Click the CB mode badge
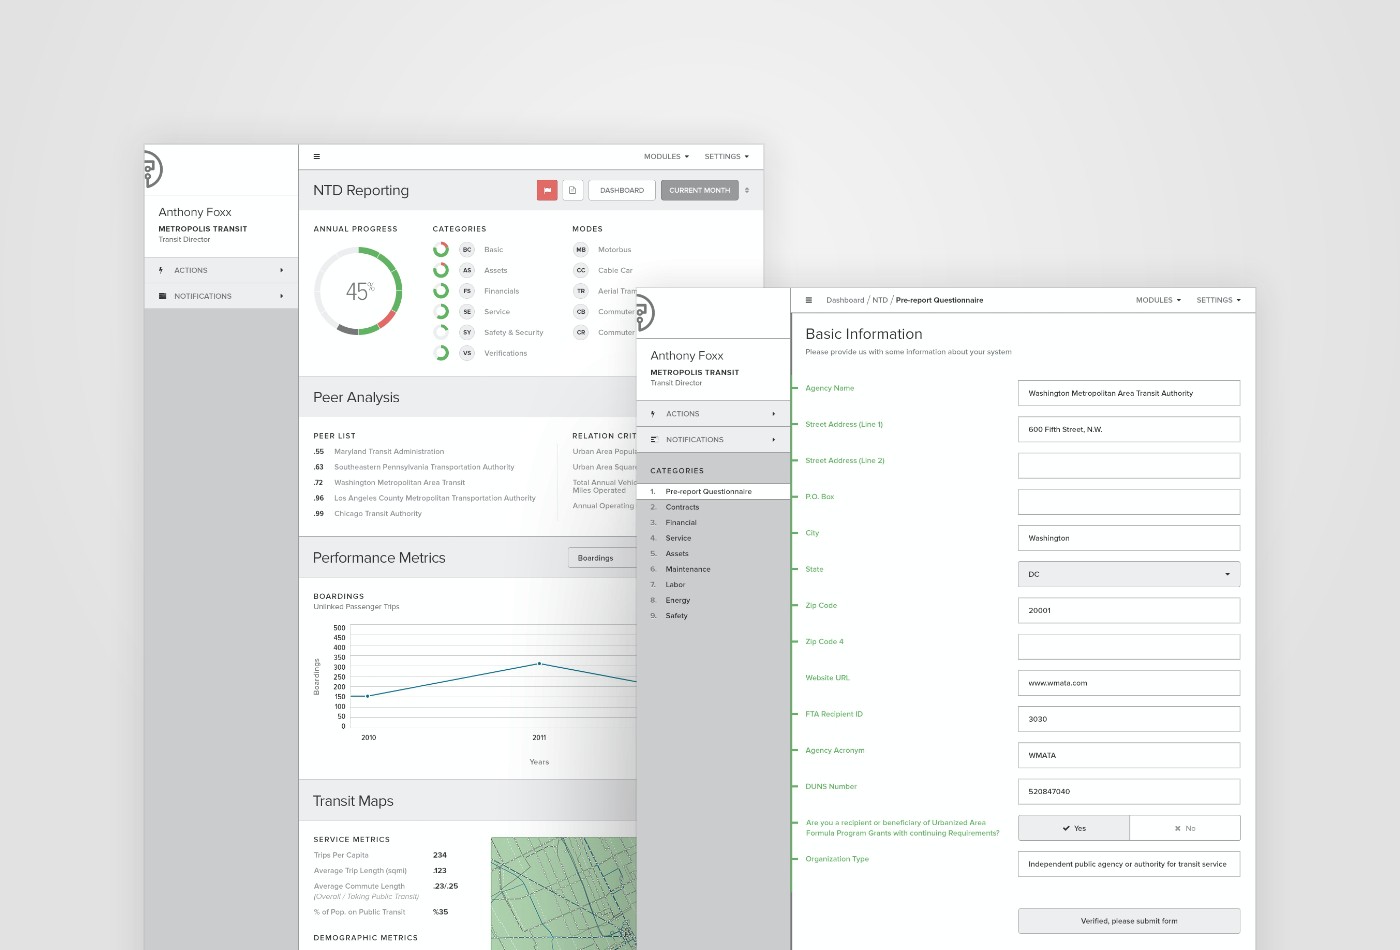 click(x=581, y=312)
